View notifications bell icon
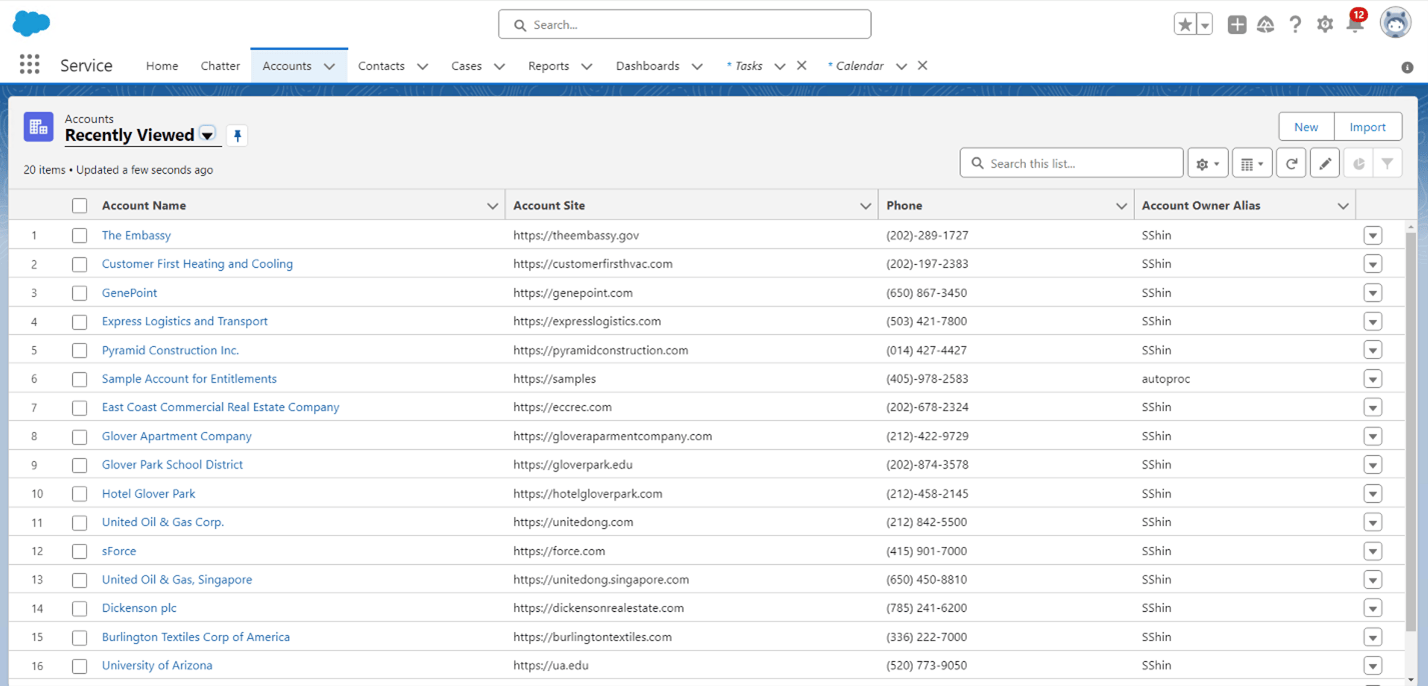 1355,25
